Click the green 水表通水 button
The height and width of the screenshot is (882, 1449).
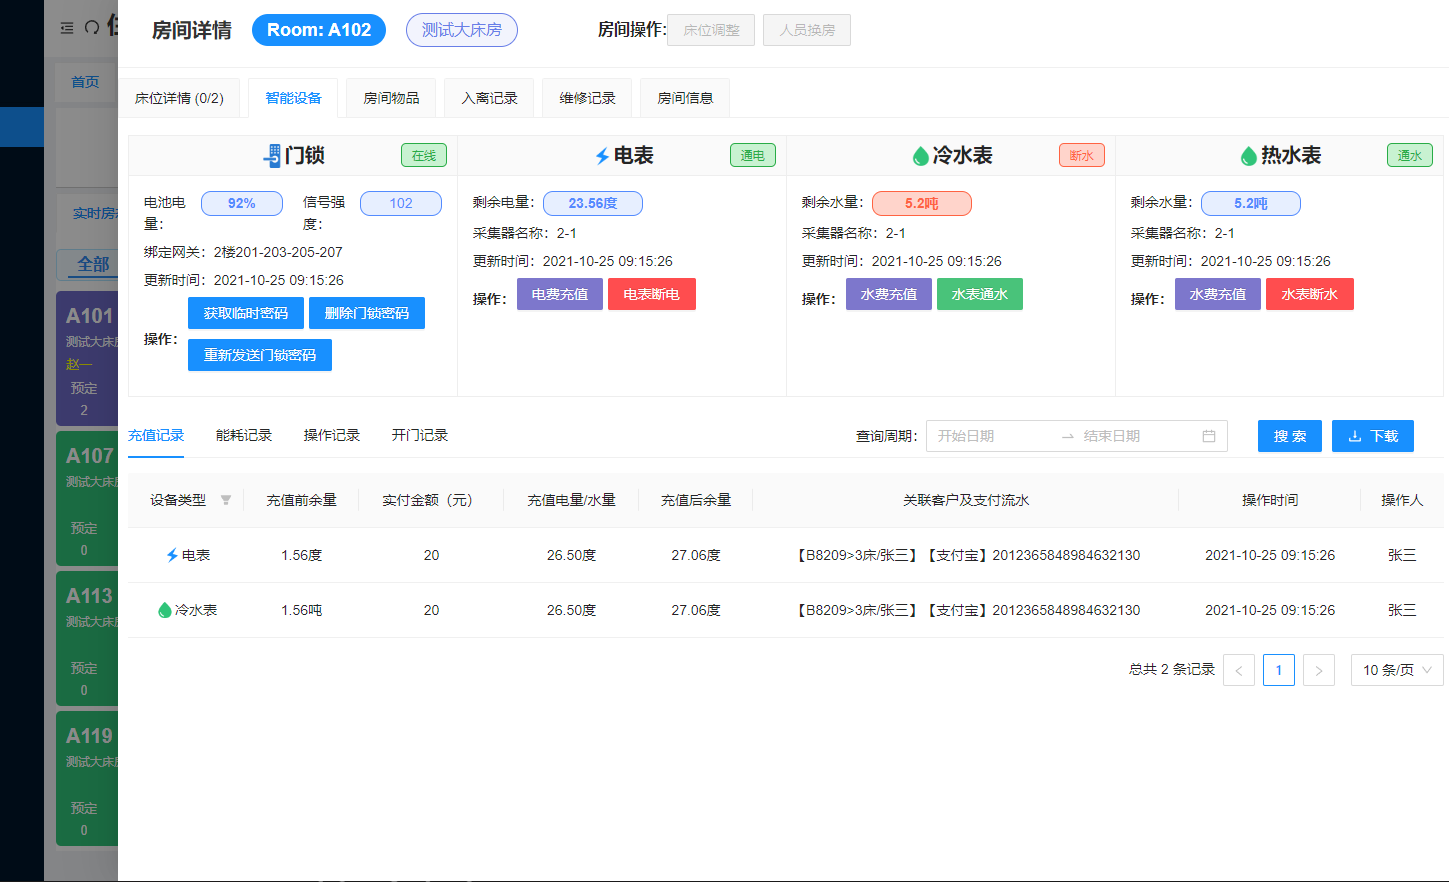pyautogui.click(x=980, y=294)
